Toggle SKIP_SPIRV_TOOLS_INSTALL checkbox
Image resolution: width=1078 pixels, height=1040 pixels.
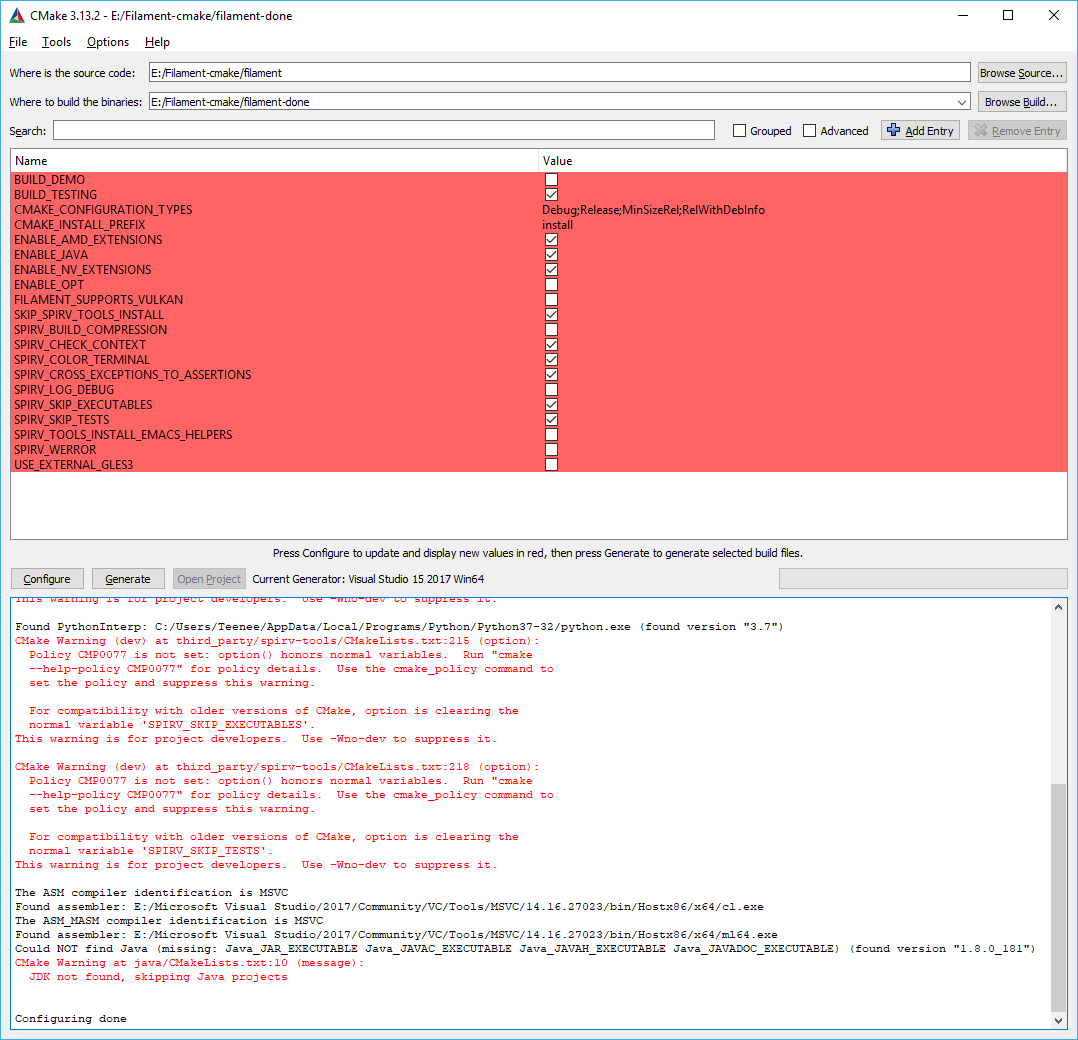point(551,315)
